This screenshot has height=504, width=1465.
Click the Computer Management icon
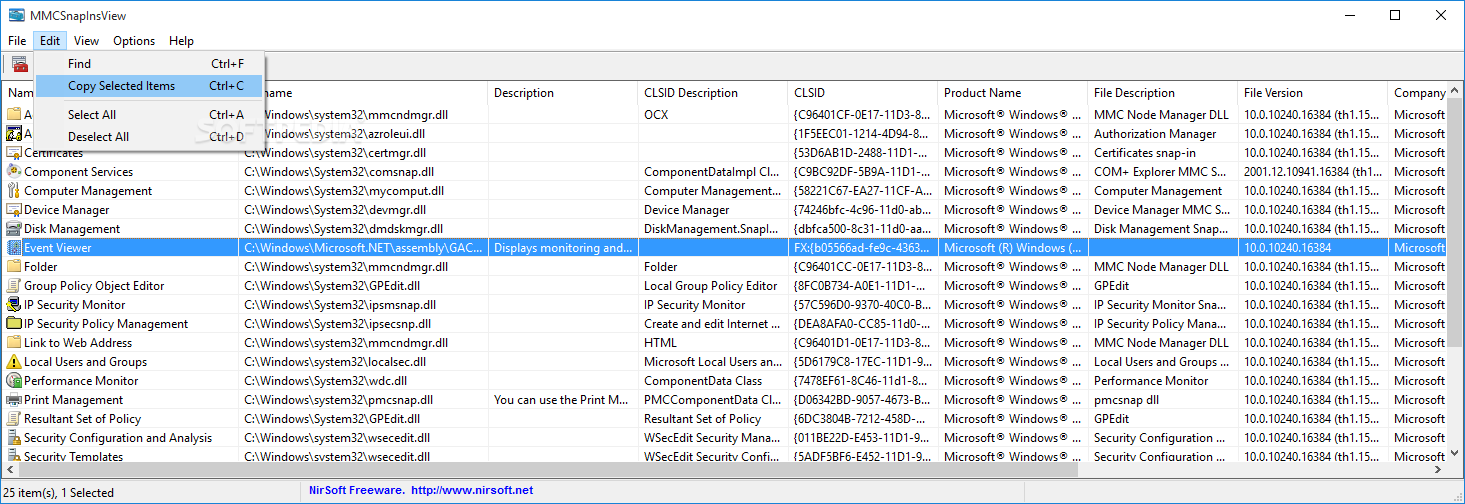pyautogui.click(x=14, y=191)
